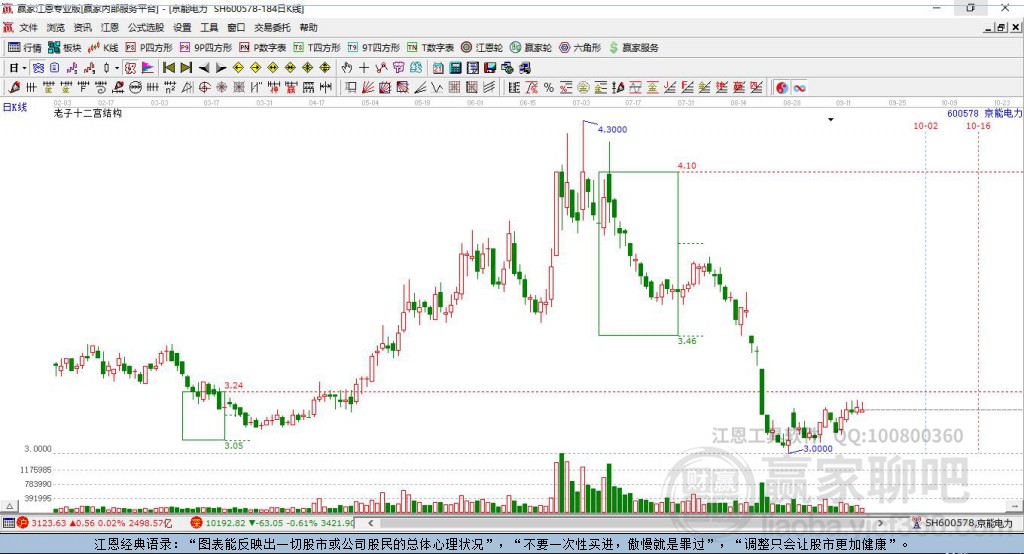
Task: Open the 江恩 menu
Action: click(x=110, y=27)
